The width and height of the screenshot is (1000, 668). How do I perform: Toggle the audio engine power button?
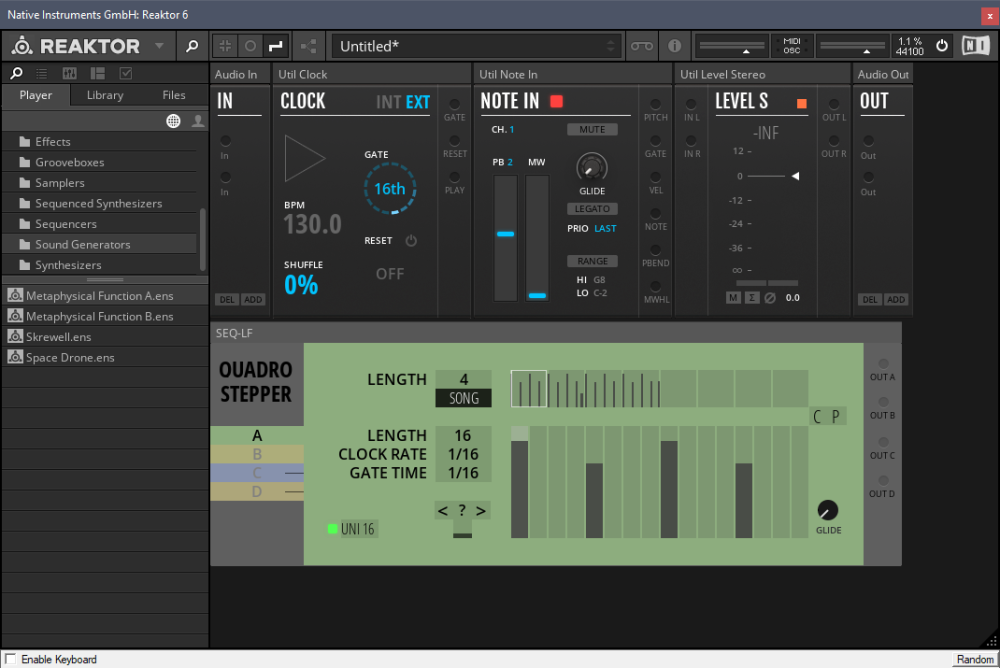941,46
